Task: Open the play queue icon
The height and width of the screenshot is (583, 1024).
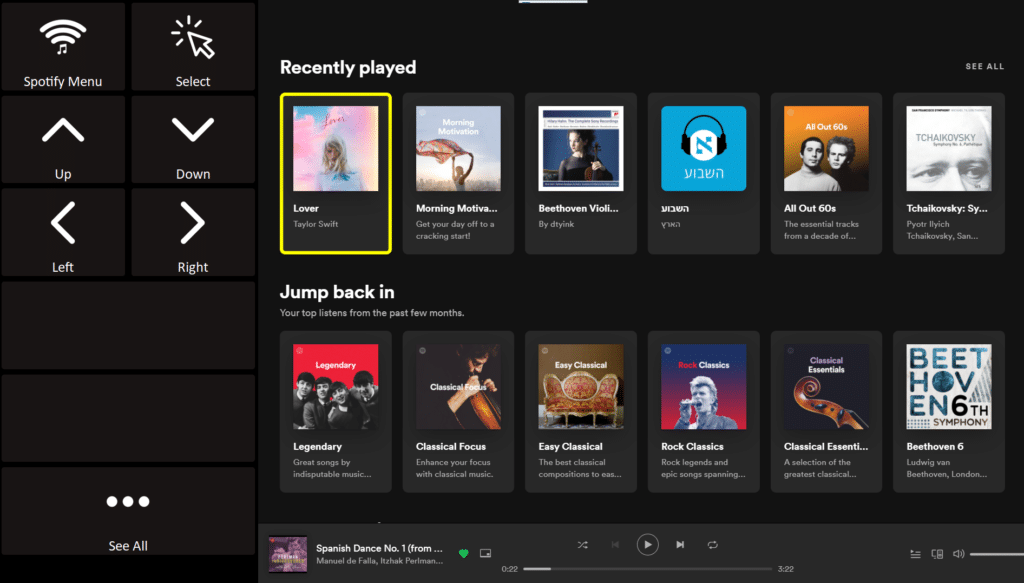Action: [x=916, y=554]
